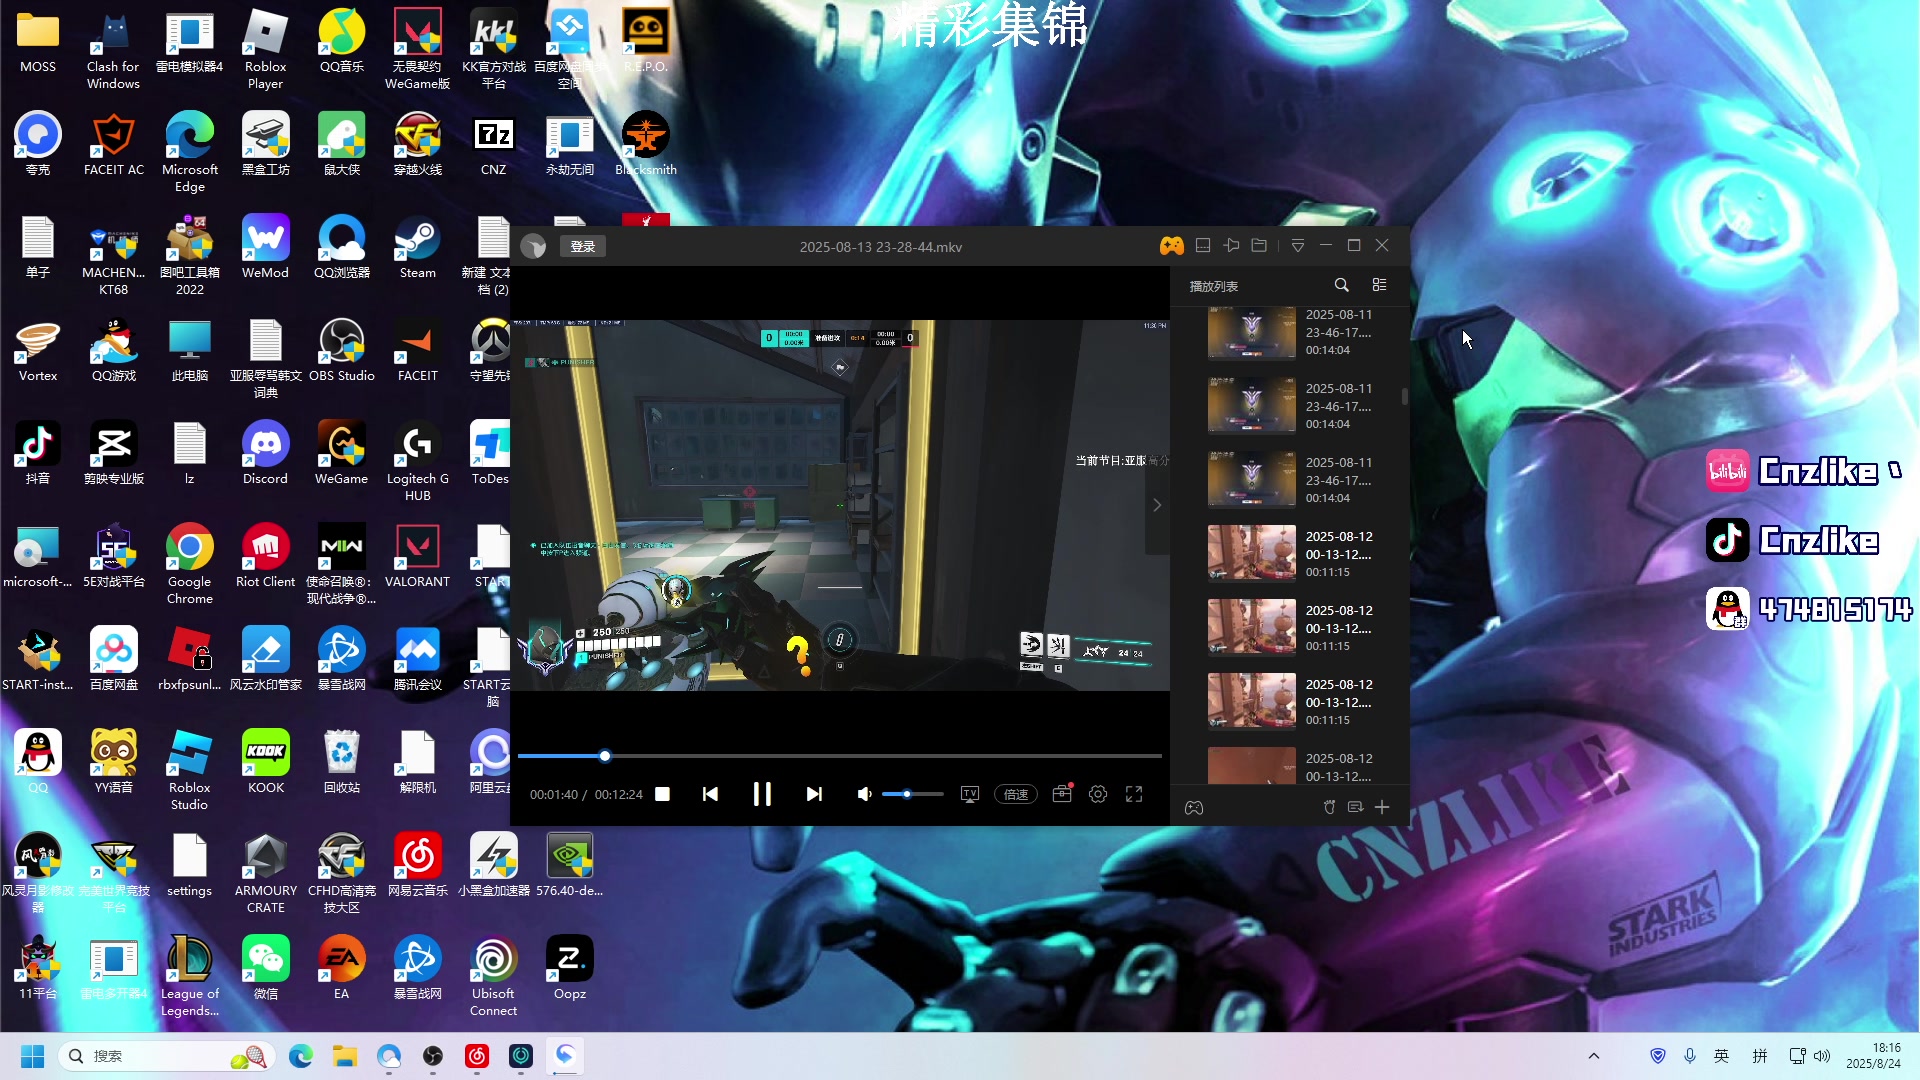Pause the playing video
Screen dimensions: 1920x1080
coord(762,794)
